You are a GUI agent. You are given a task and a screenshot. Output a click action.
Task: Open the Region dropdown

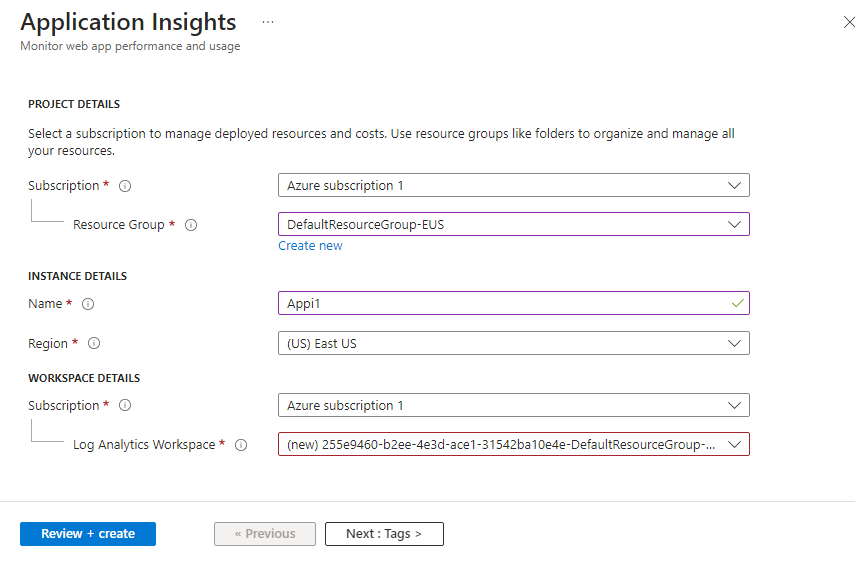pos(513,343)
